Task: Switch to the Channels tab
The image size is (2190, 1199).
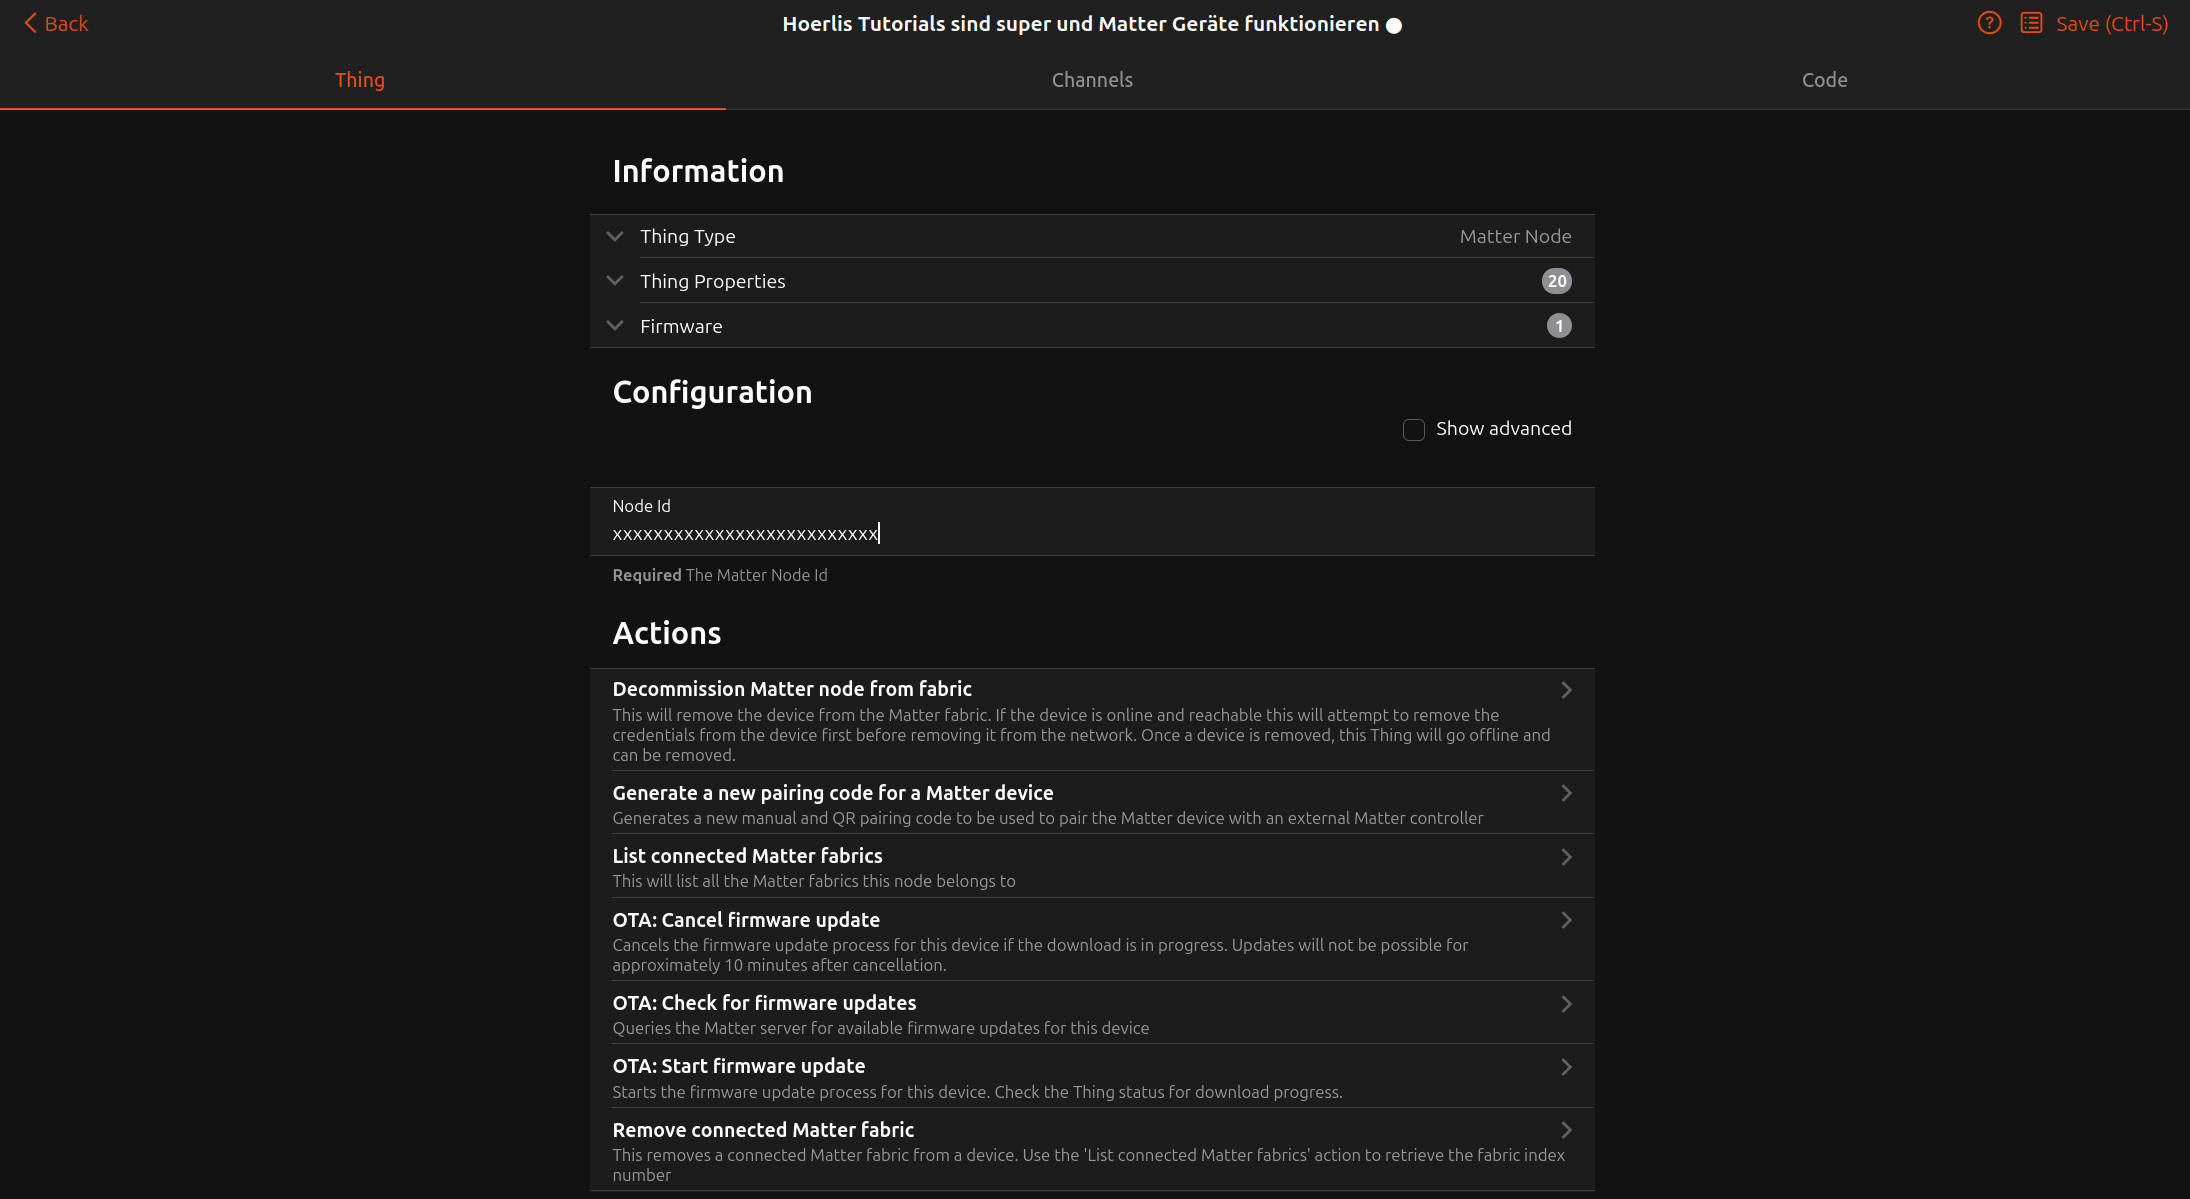Action: [x=1092, y=80]
